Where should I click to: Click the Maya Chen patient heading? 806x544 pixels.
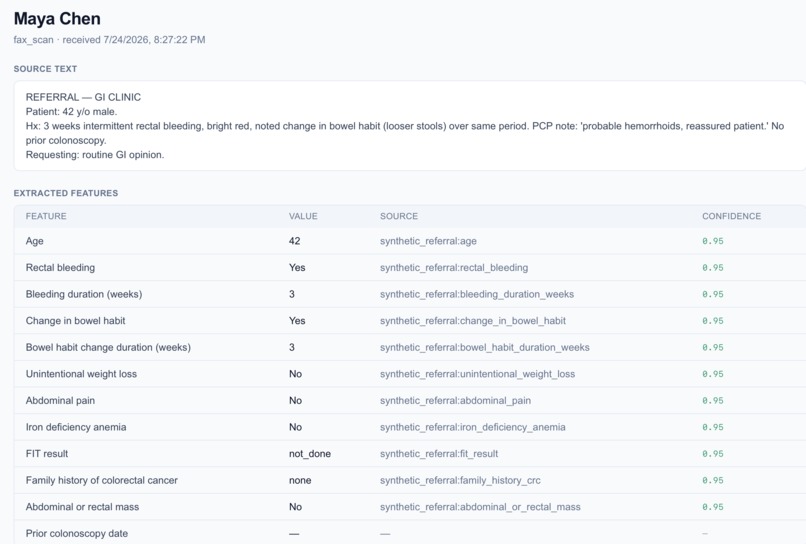pyautogui.click(x=57, y=19)
